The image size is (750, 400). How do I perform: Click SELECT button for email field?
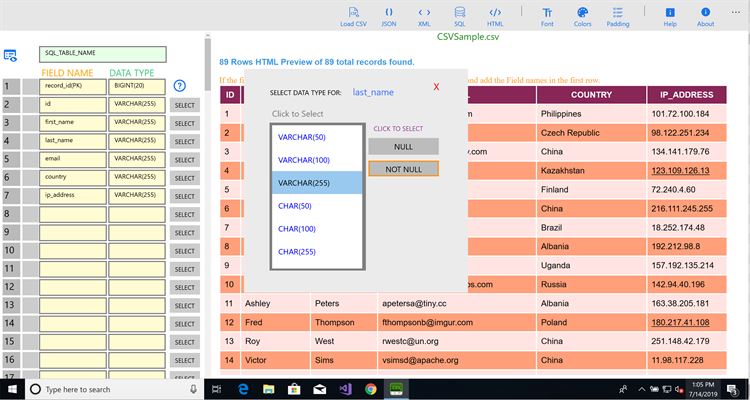point(185,160)
